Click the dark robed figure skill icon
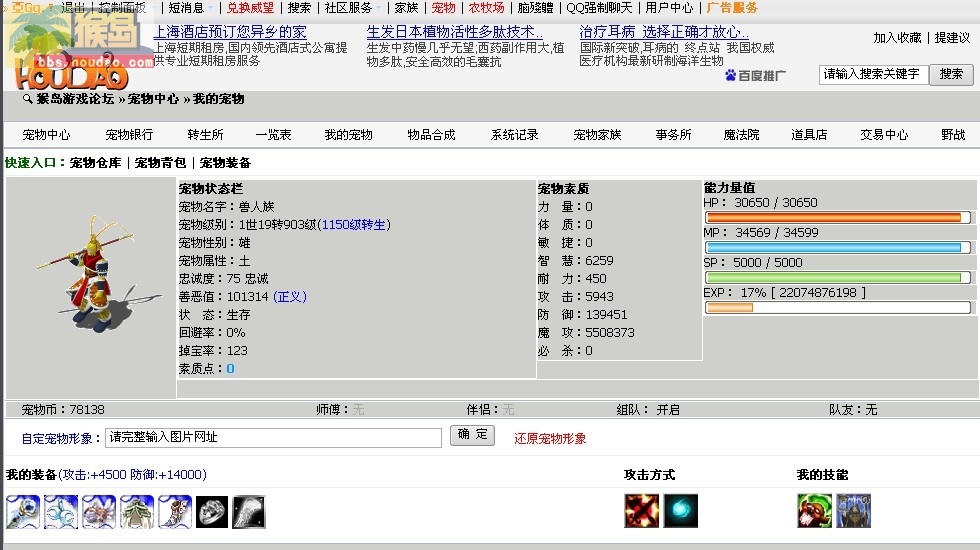Screen dimensions: 980x550 click(x=854, y=511)
